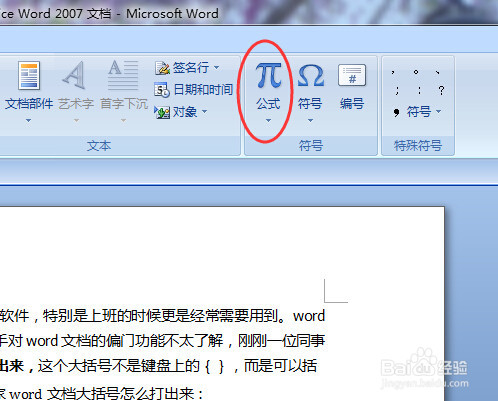Screen dimensions: 498x401
Task: Click the 首字下沉 drop cap icon
Action: click(123, 75)
